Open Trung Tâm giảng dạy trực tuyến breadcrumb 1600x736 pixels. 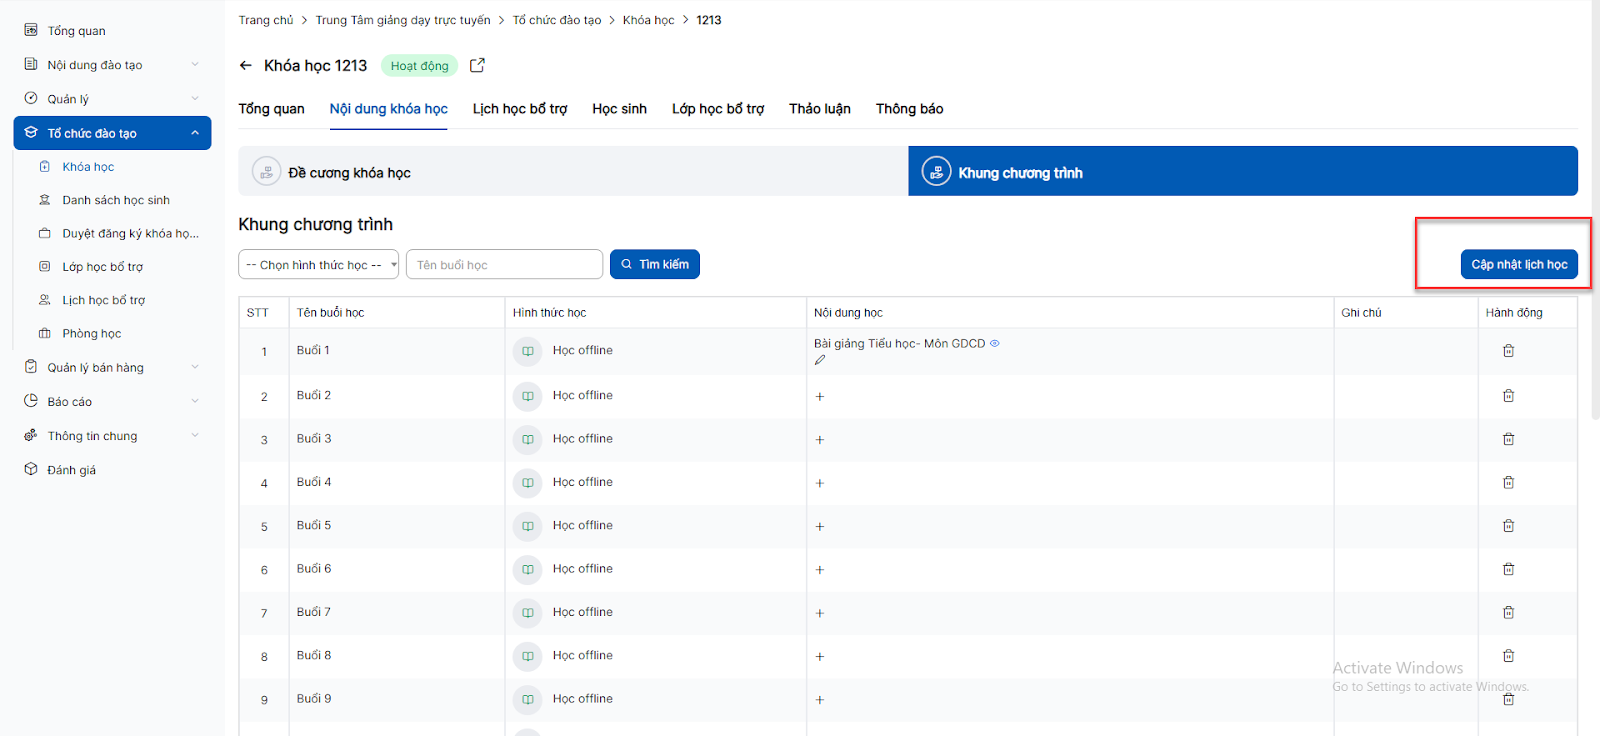coord(403,20)
